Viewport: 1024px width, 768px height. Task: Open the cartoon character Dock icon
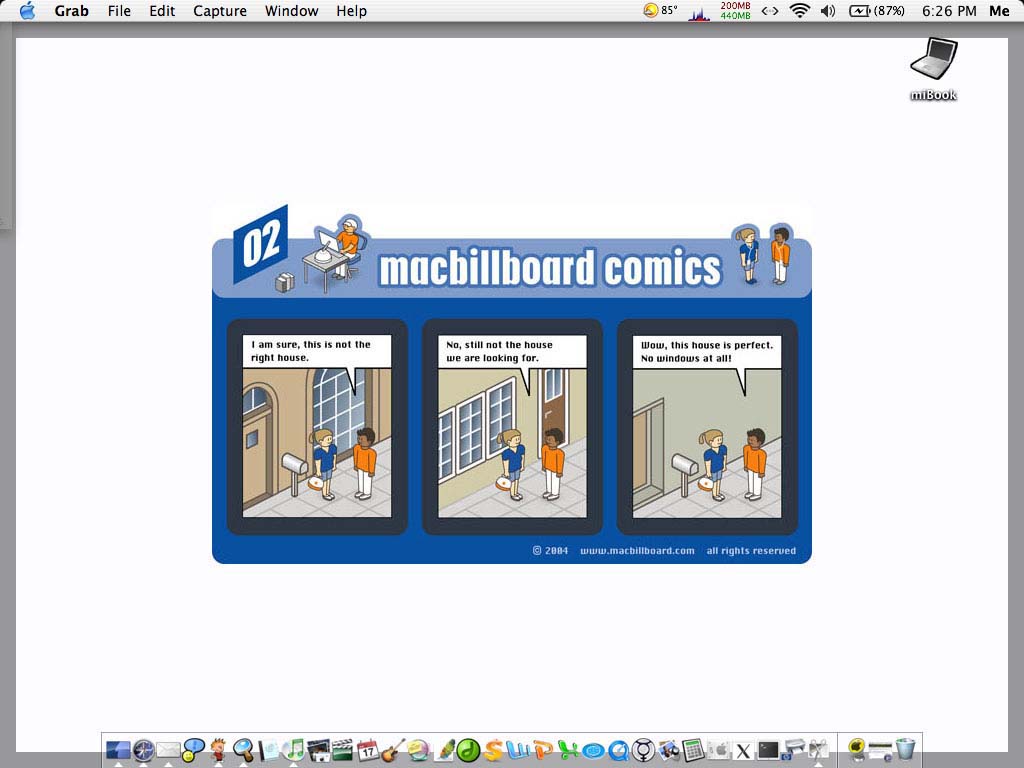pos(218,750)
